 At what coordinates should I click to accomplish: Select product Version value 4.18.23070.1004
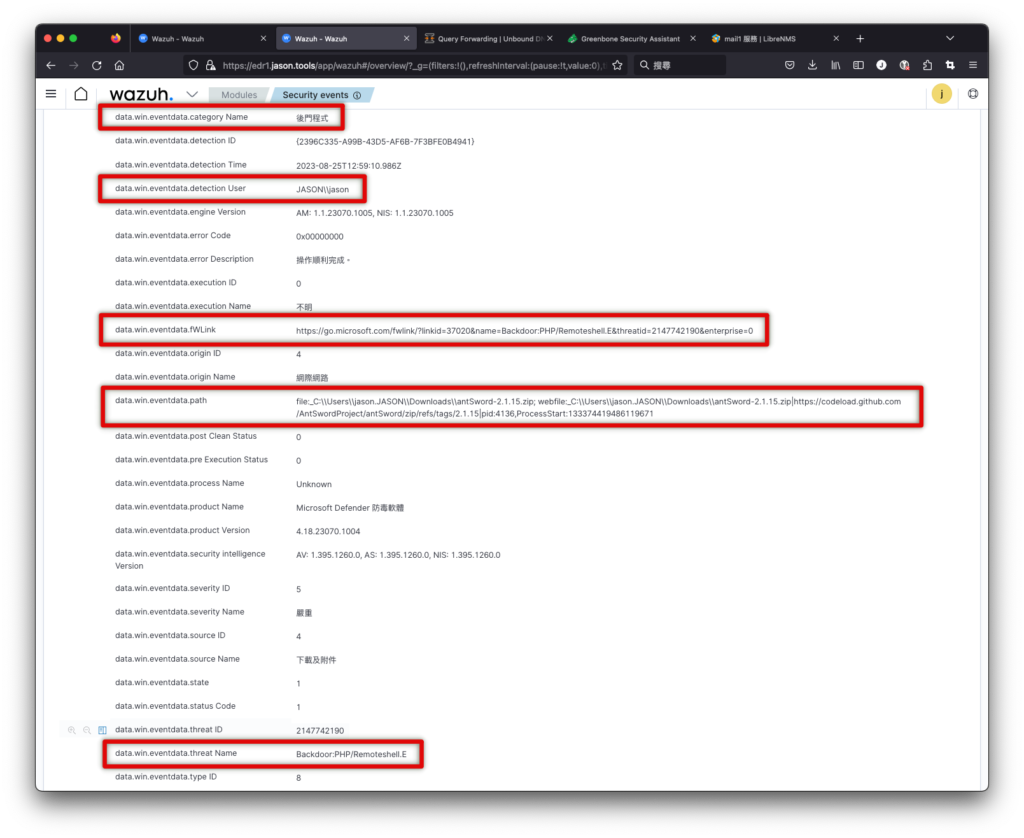click(328, 532)
